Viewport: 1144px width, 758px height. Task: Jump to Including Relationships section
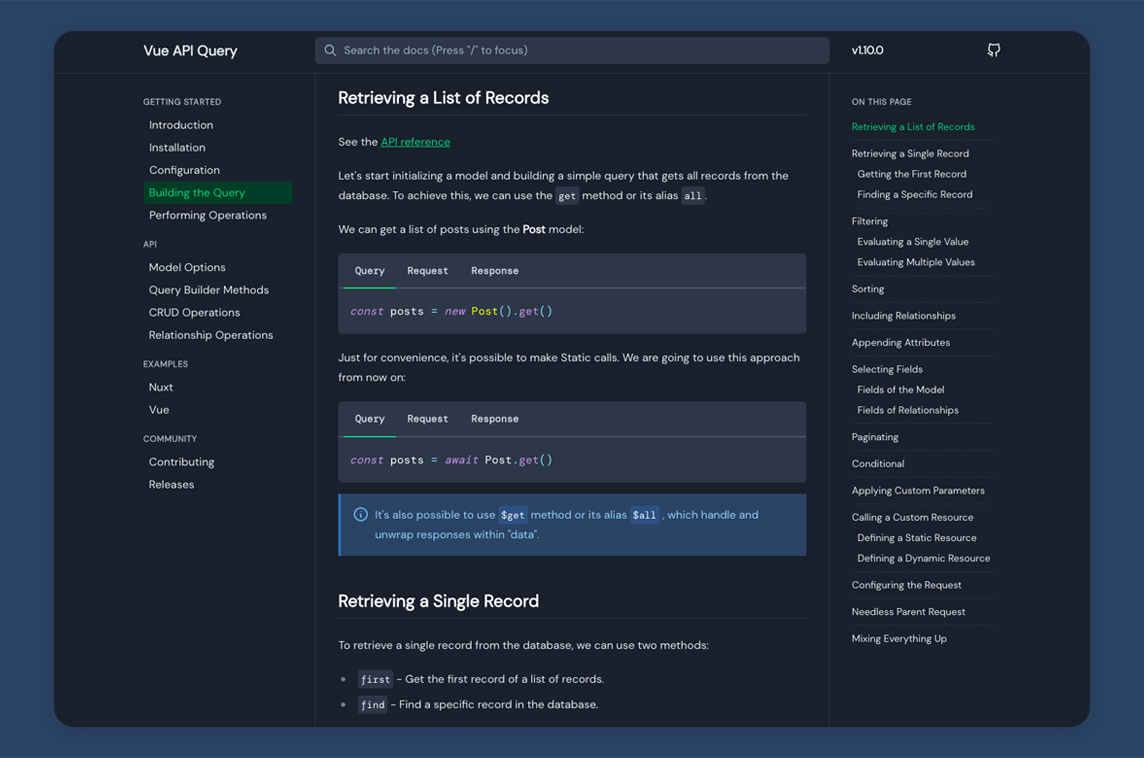pos(903,316)
